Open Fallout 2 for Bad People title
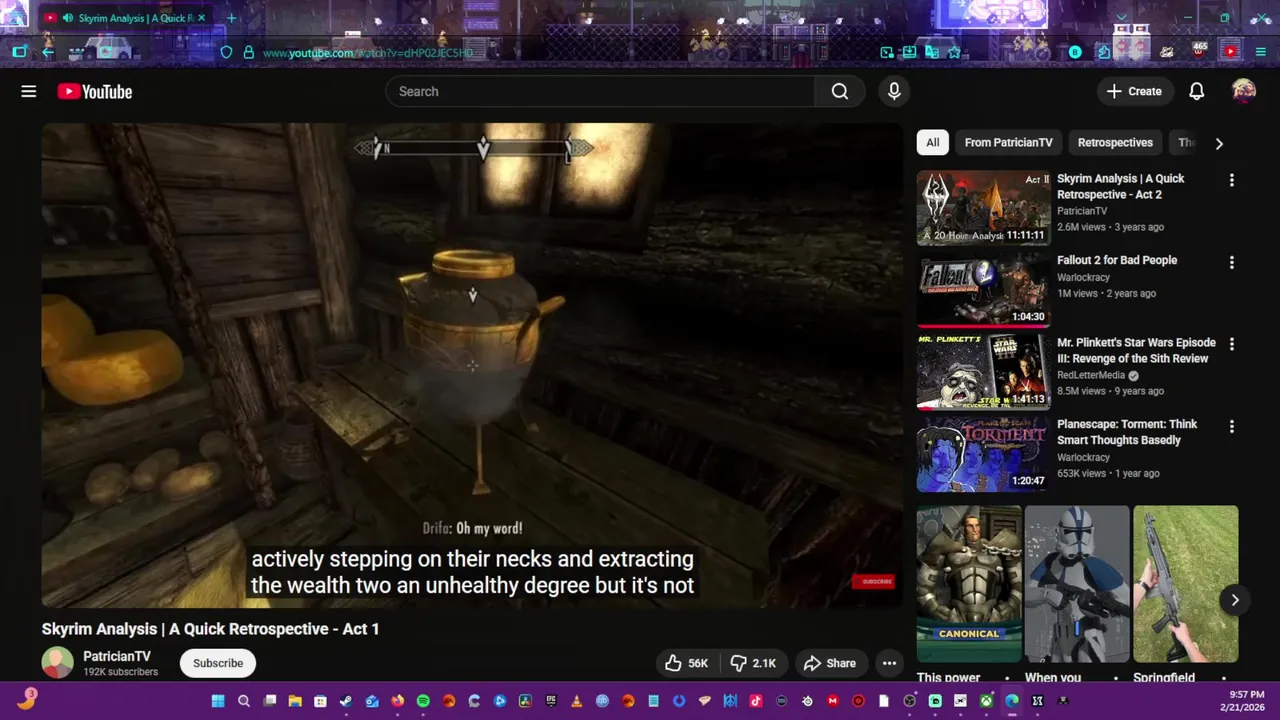 [1117, 260]
